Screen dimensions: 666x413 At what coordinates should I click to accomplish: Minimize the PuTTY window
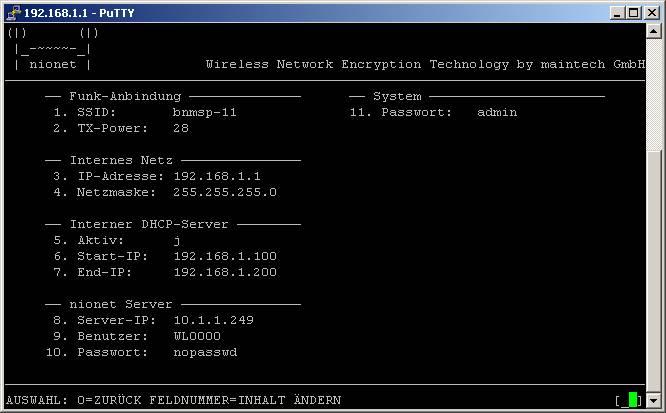coord(617,13)
